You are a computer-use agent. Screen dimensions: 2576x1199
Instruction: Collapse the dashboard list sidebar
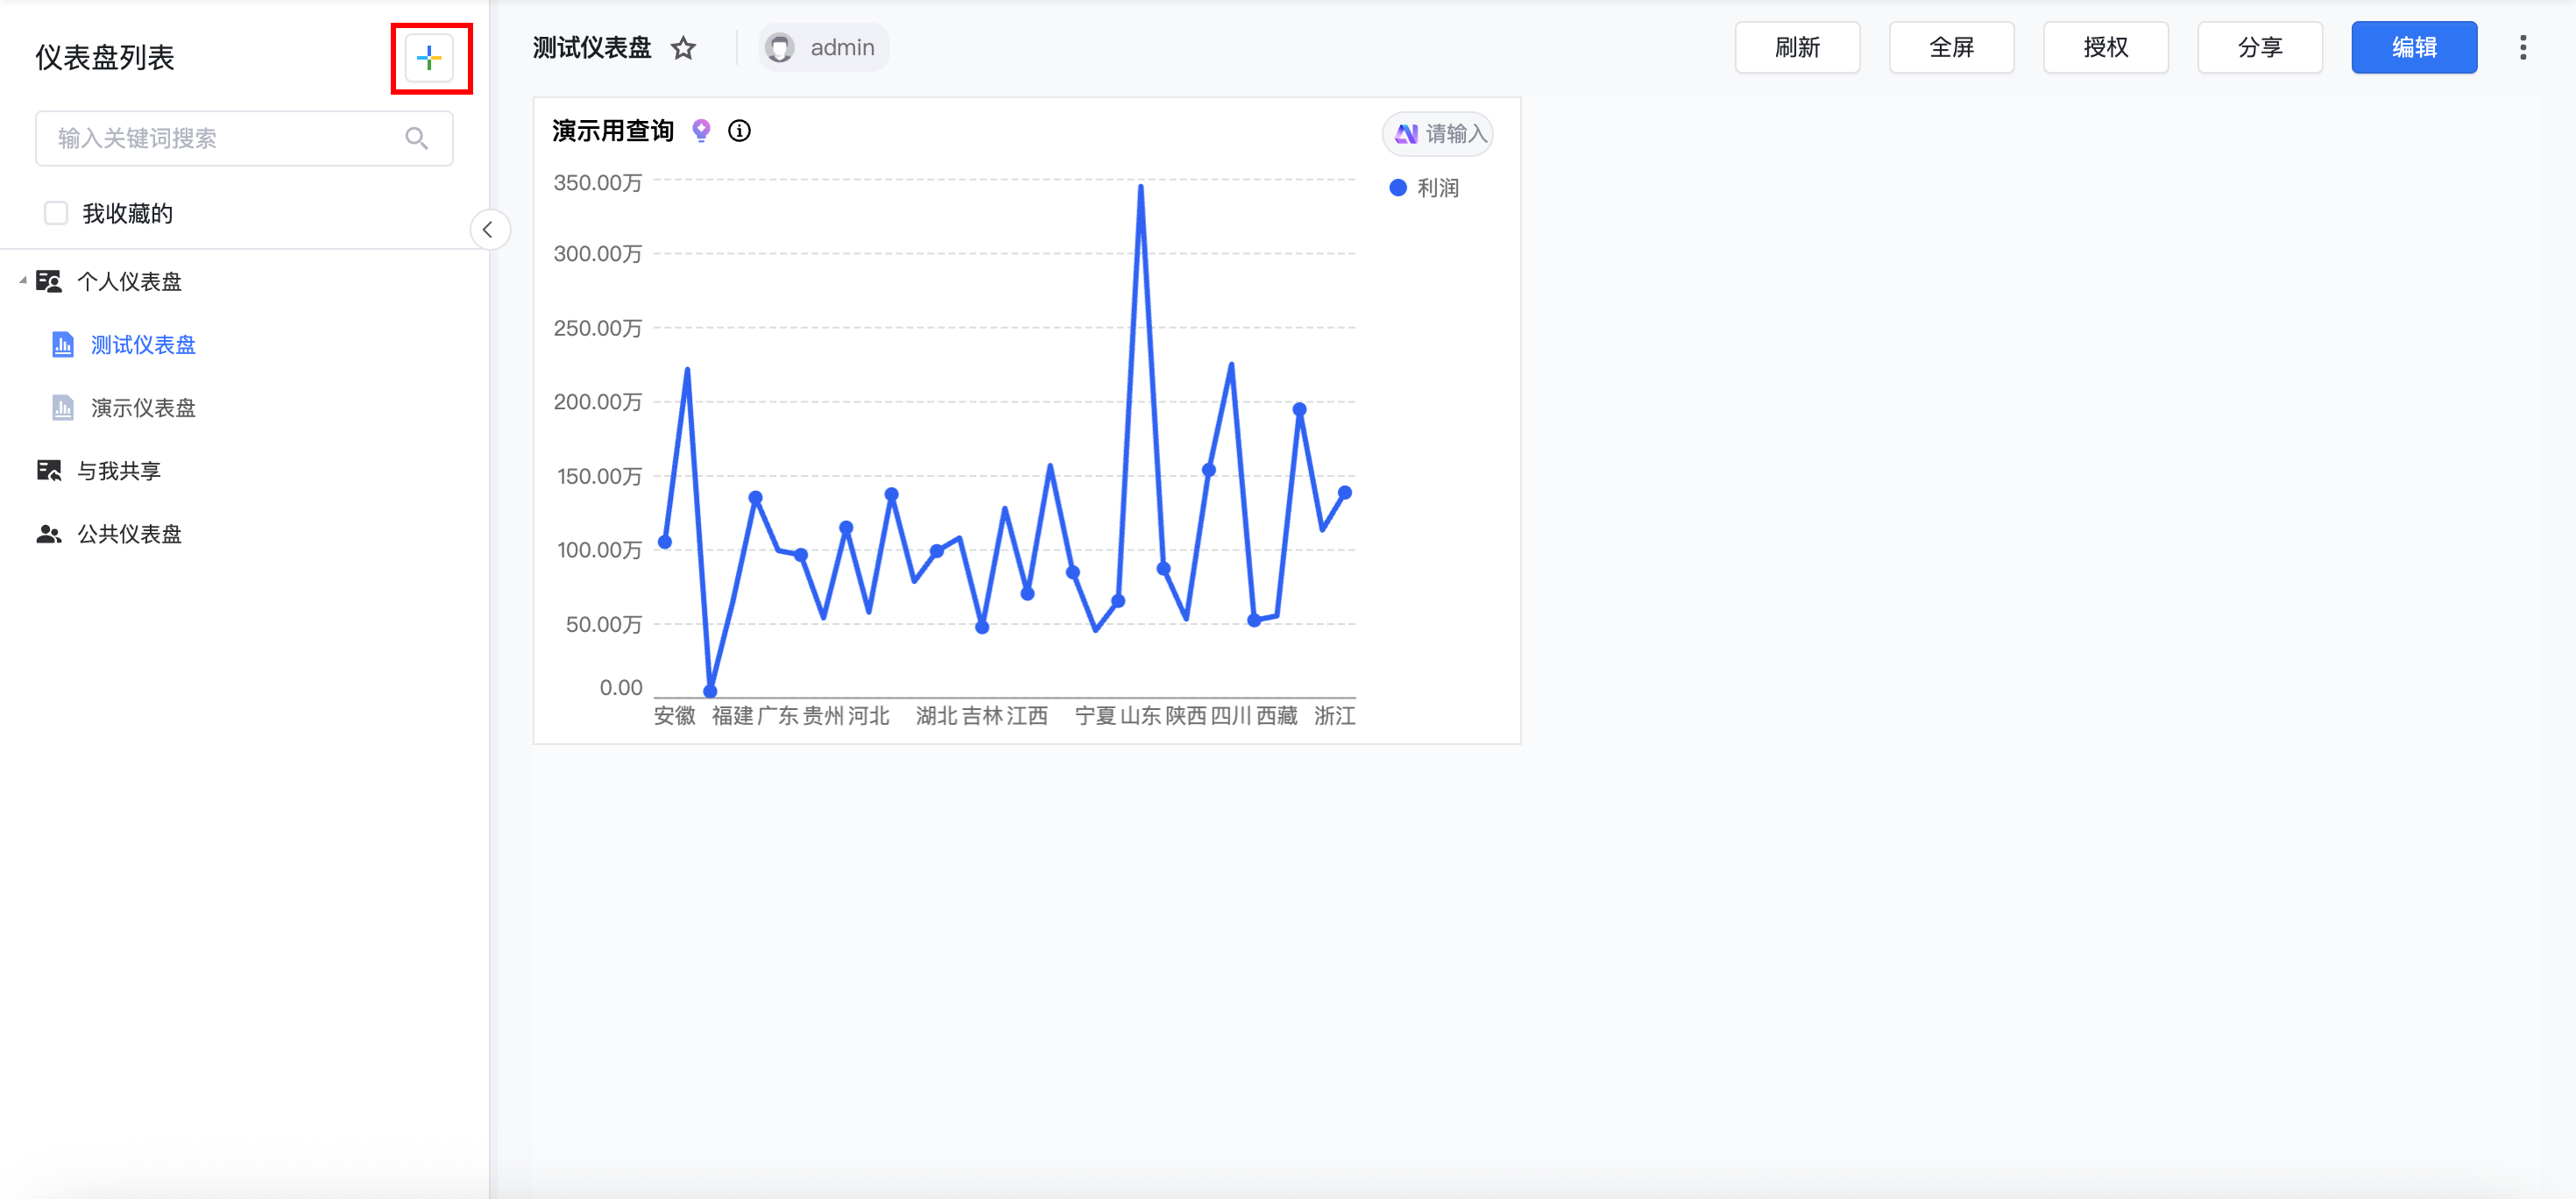(x=488, y=230)
